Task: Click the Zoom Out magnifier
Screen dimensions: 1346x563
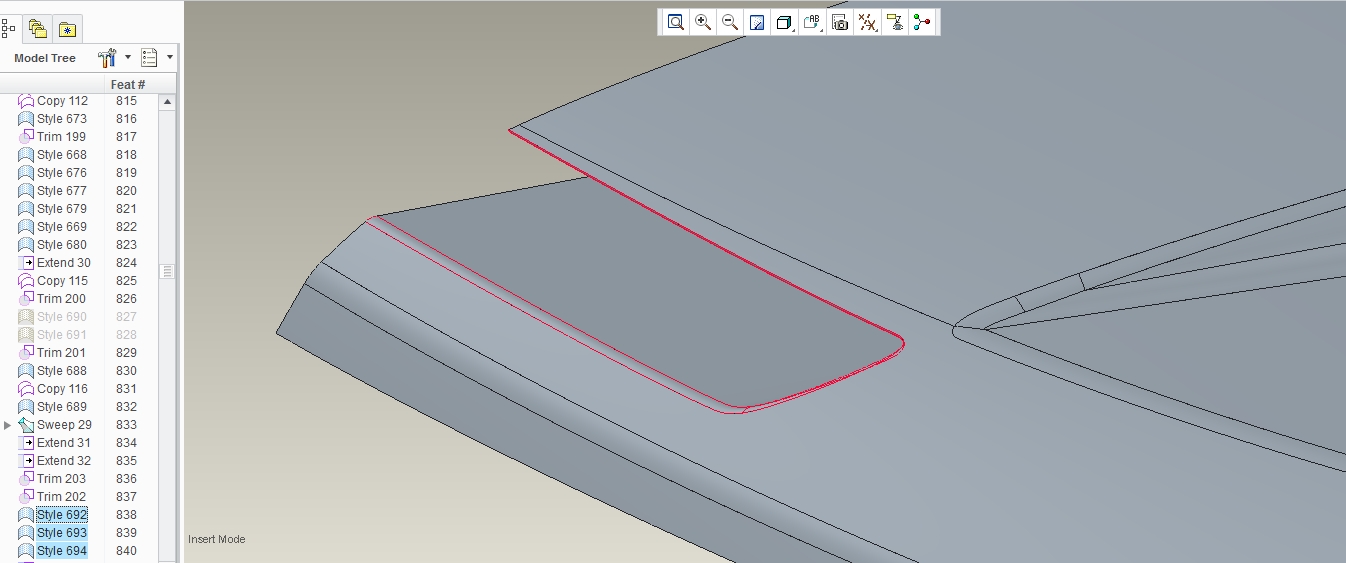Action: click(730, 22)
